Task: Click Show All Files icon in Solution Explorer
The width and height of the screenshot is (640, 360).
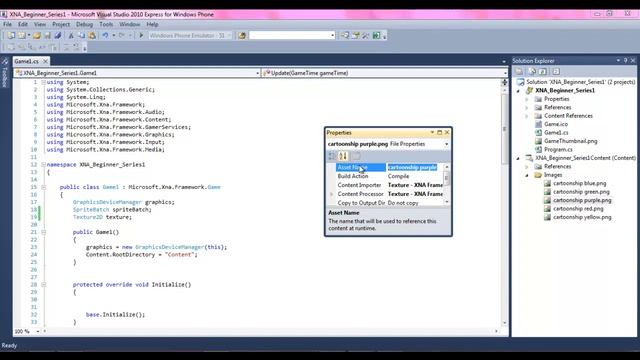Action: [x=532, y=71]
